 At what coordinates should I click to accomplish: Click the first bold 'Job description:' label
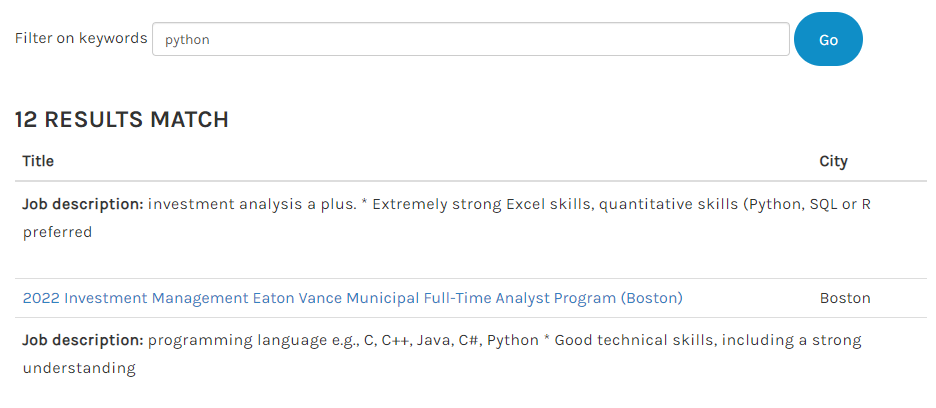pyautogui.click(x=83, y=204)
